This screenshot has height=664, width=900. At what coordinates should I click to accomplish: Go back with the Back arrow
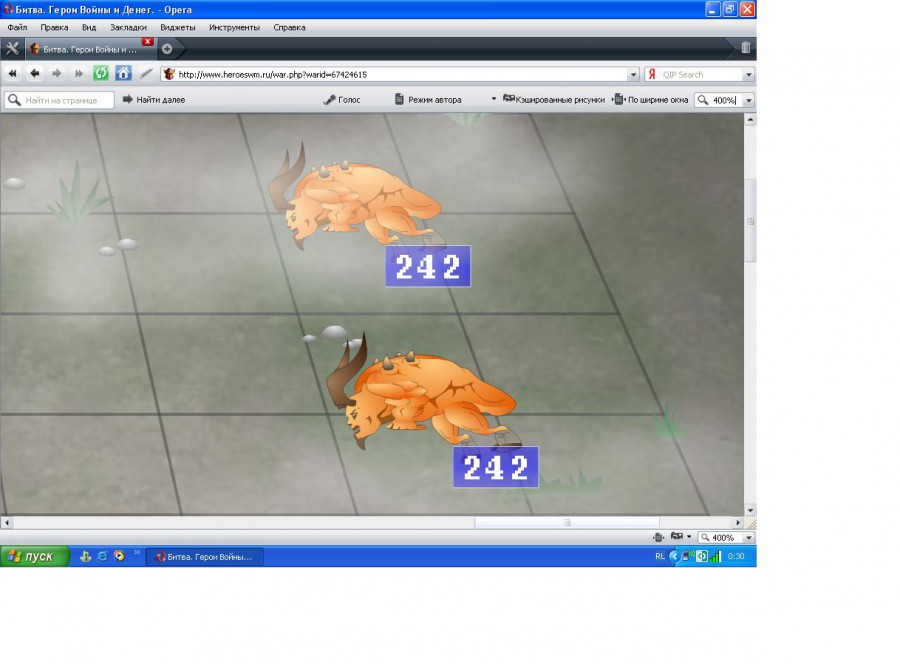click(x=35, y=74)
